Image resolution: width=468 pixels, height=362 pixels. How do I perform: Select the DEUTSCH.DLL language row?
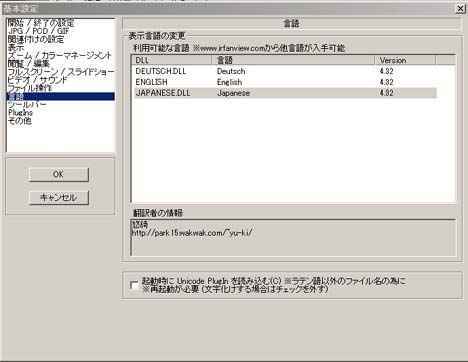[x=285, y=71]
